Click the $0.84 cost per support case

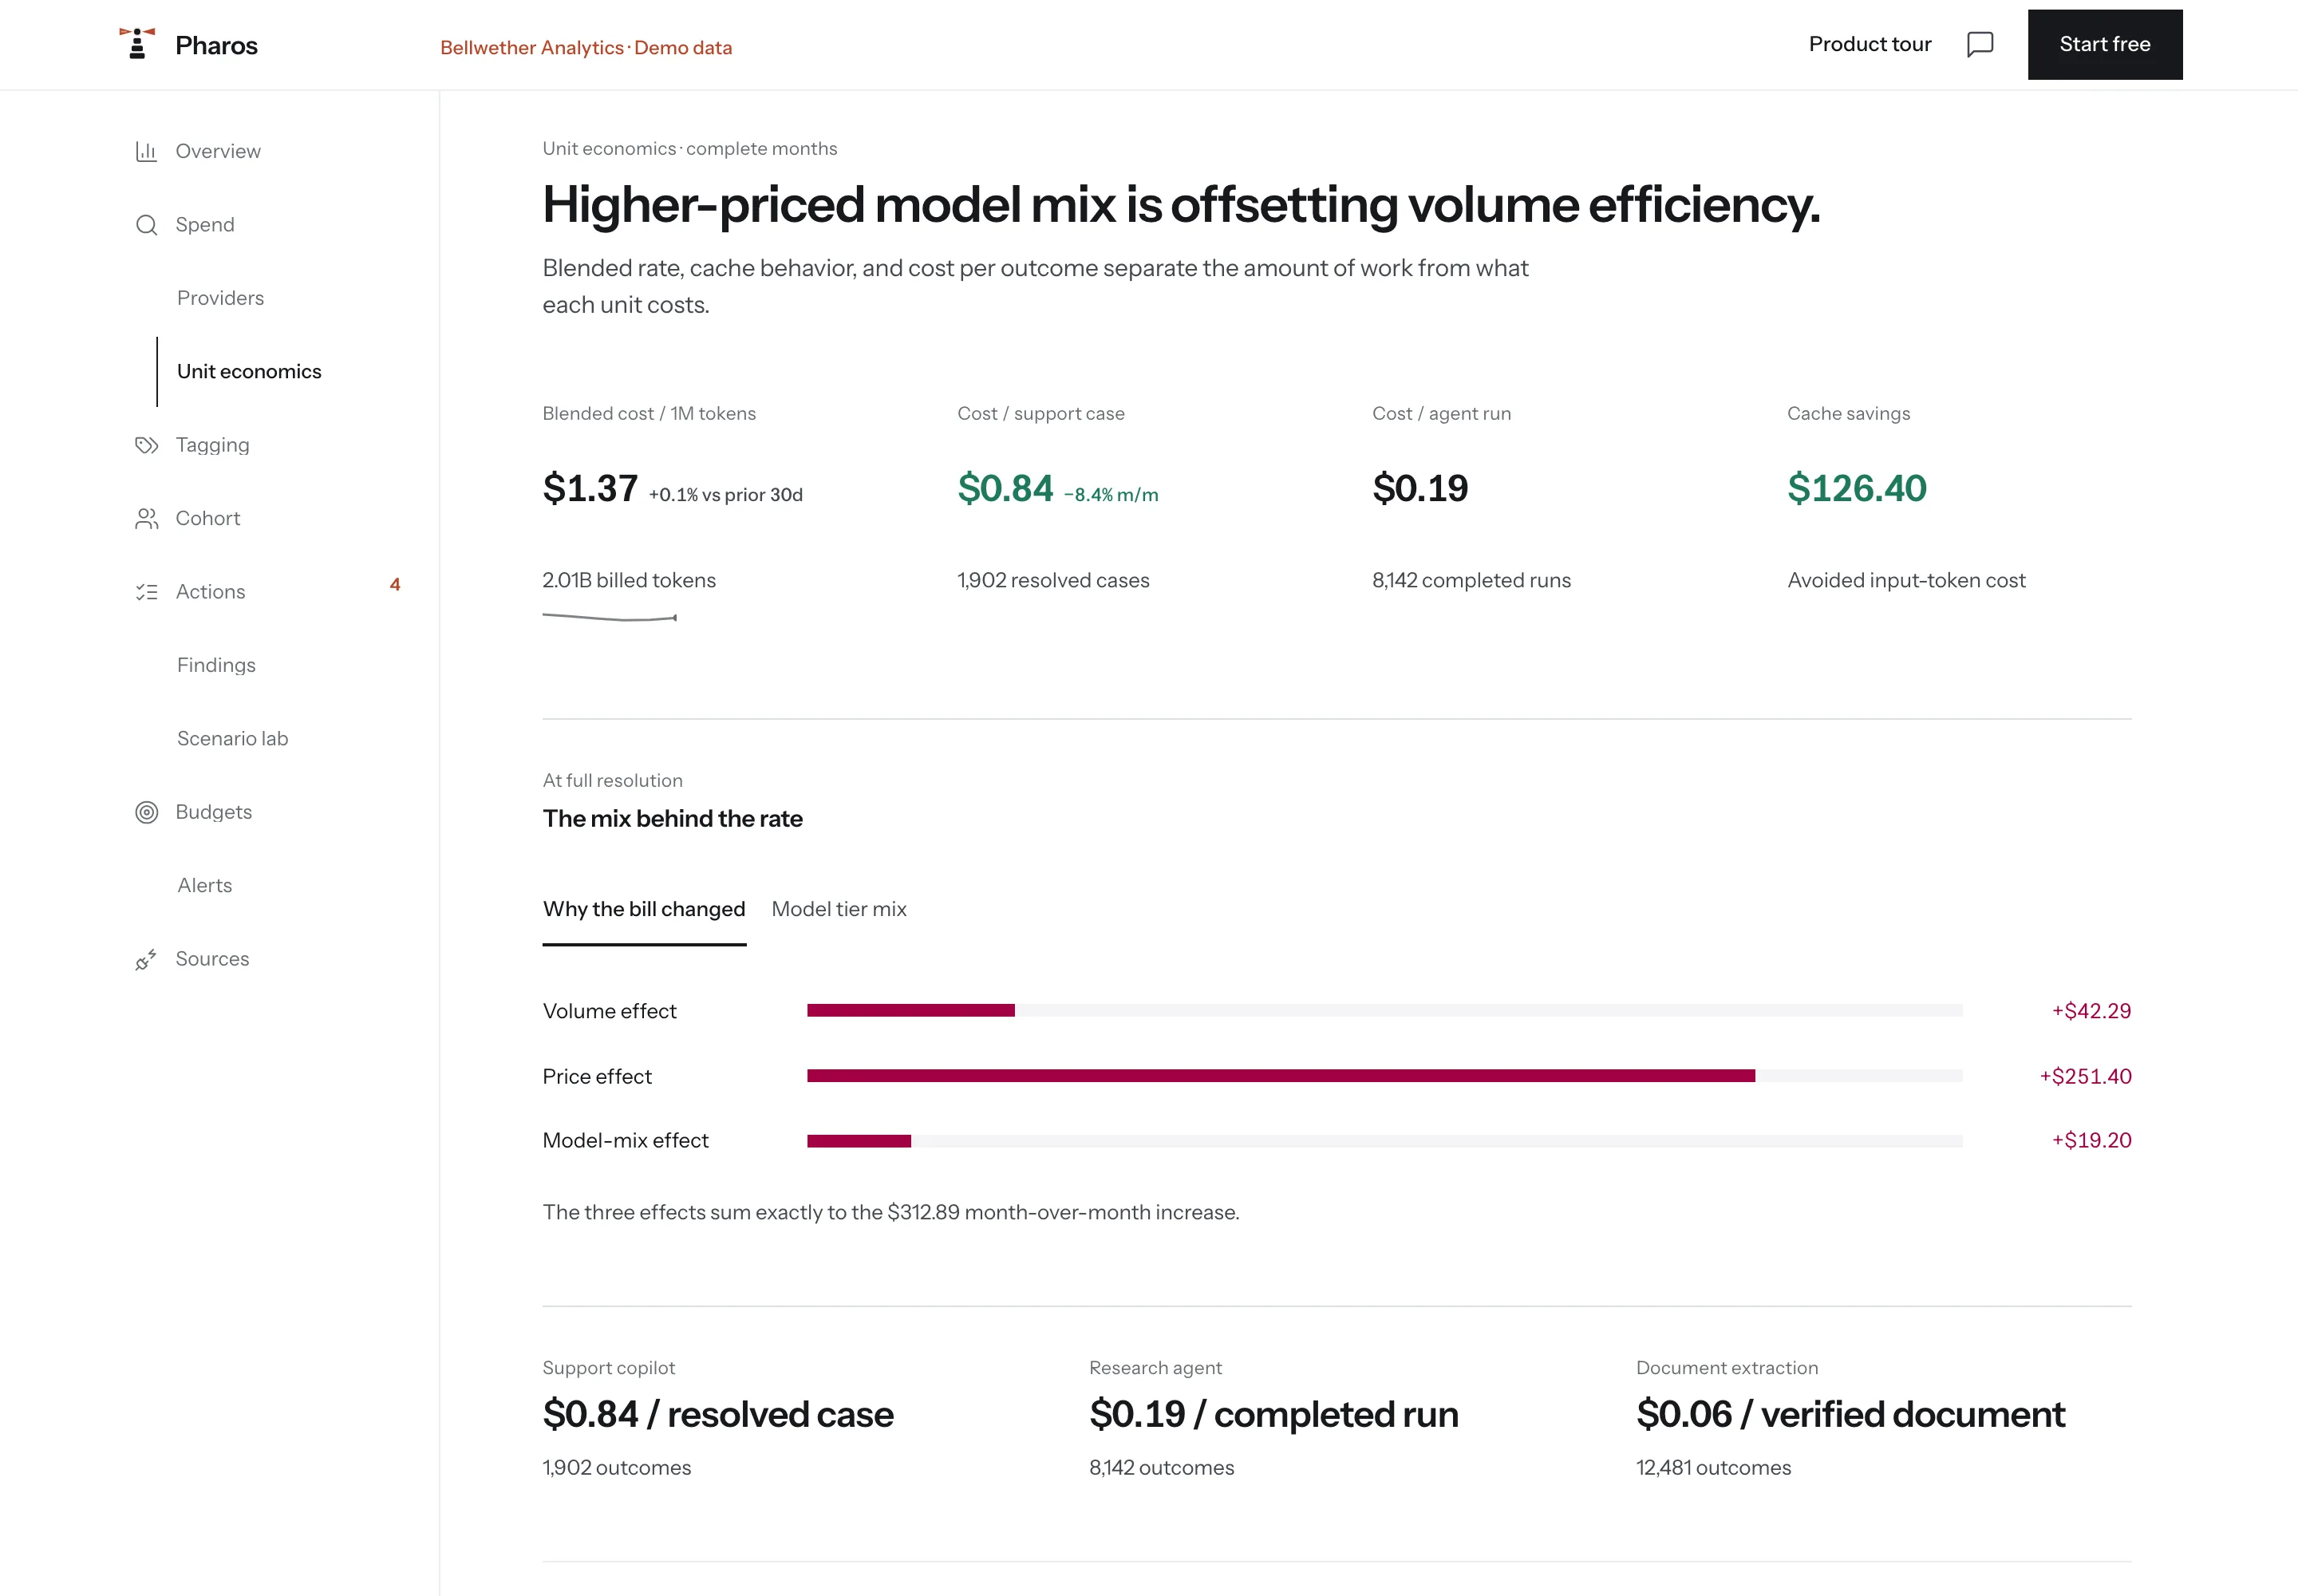tap(1005, 488)
